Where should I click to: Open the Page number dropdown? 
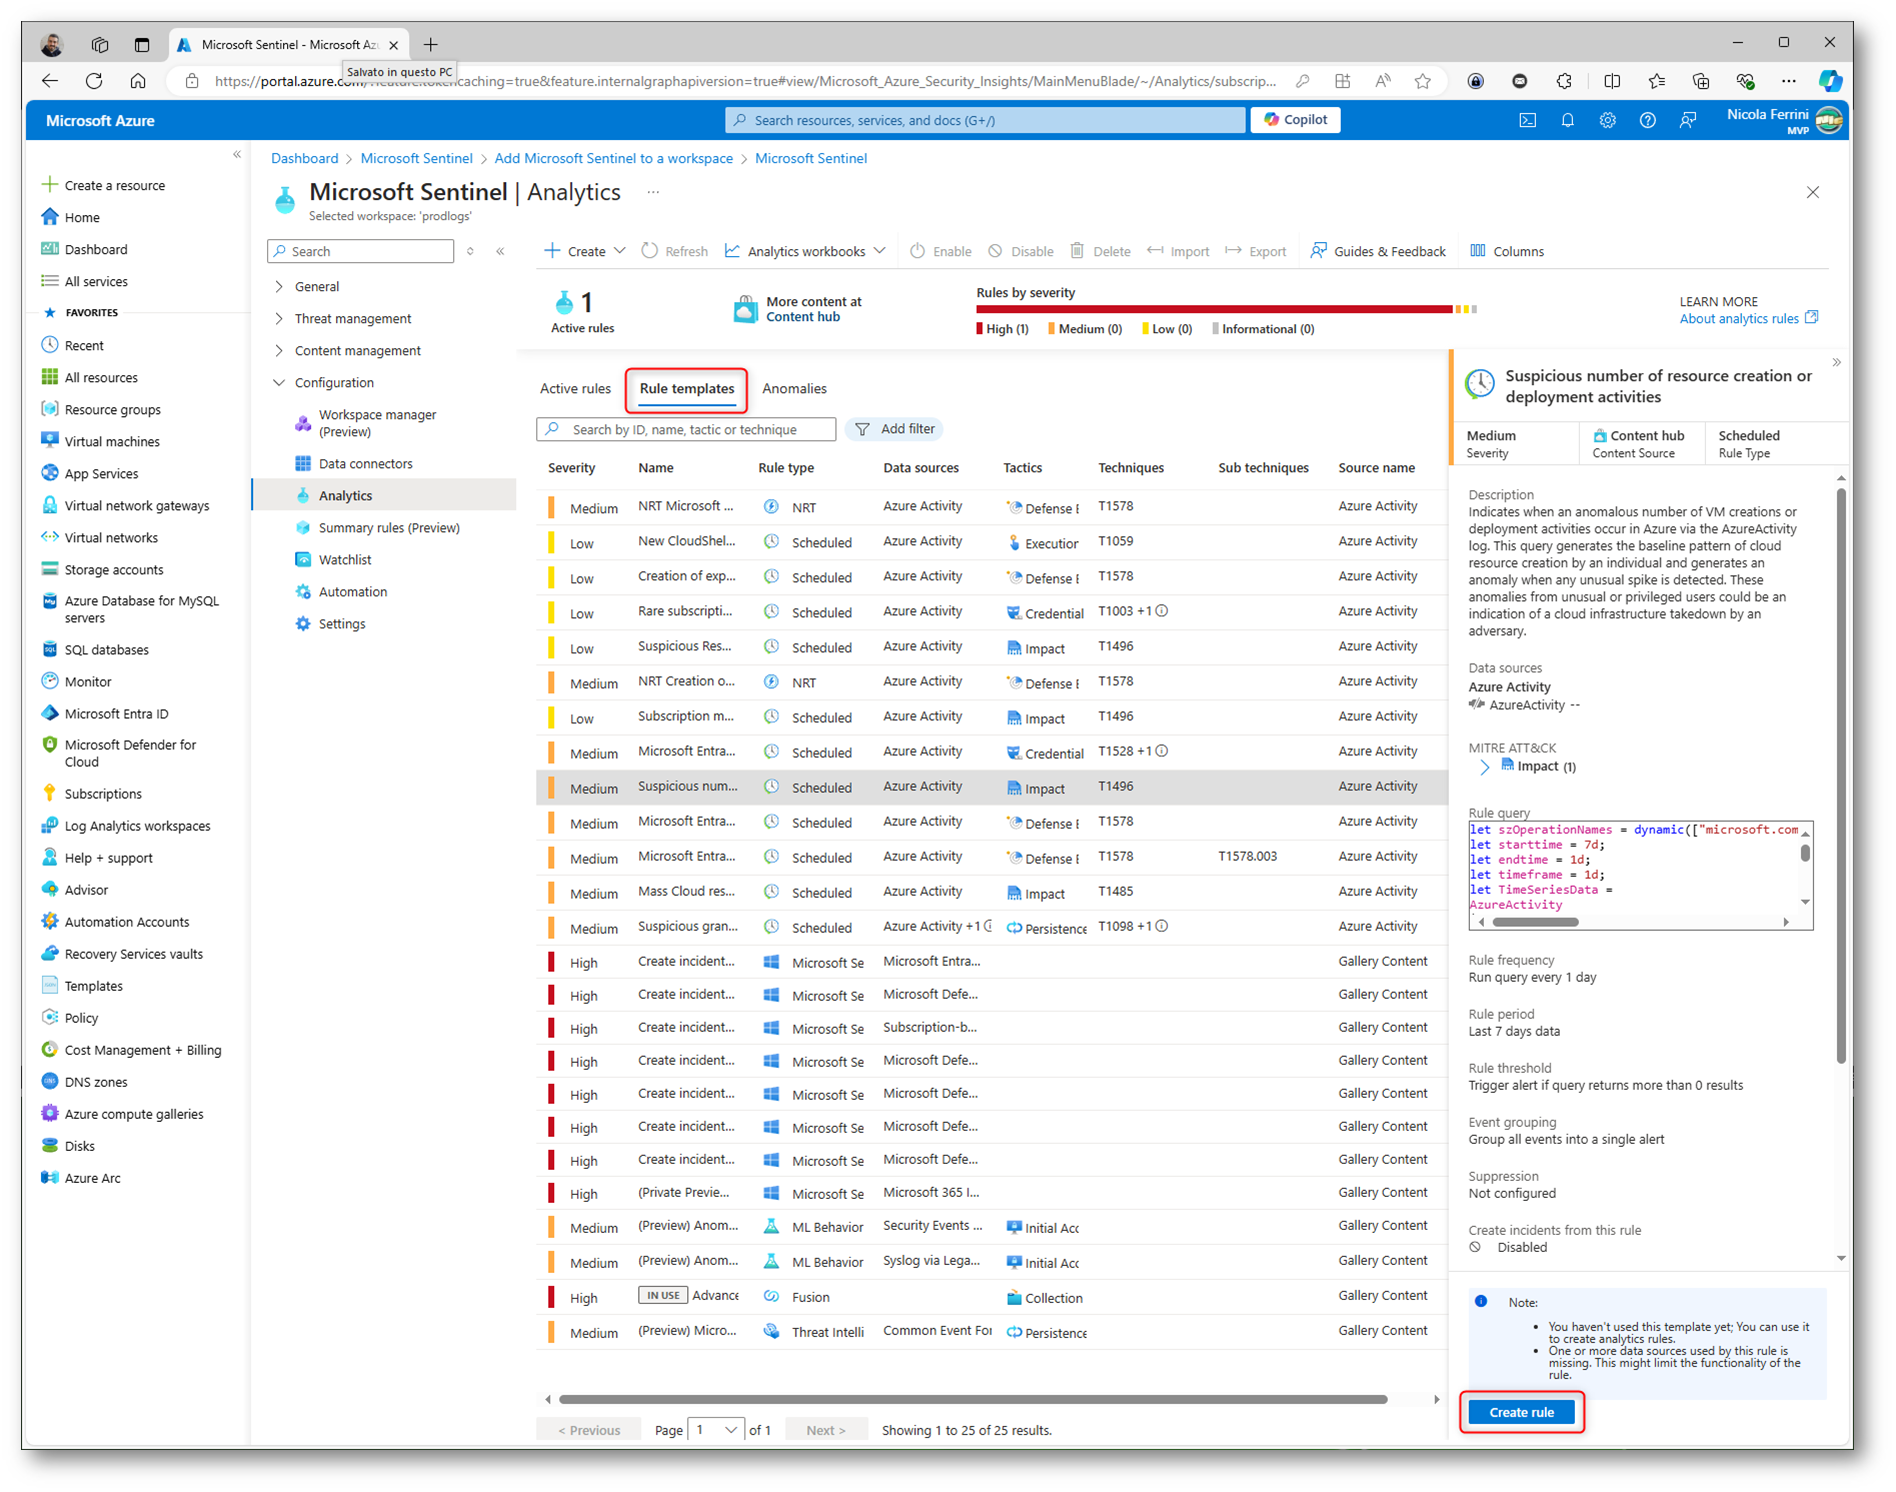716,1430
